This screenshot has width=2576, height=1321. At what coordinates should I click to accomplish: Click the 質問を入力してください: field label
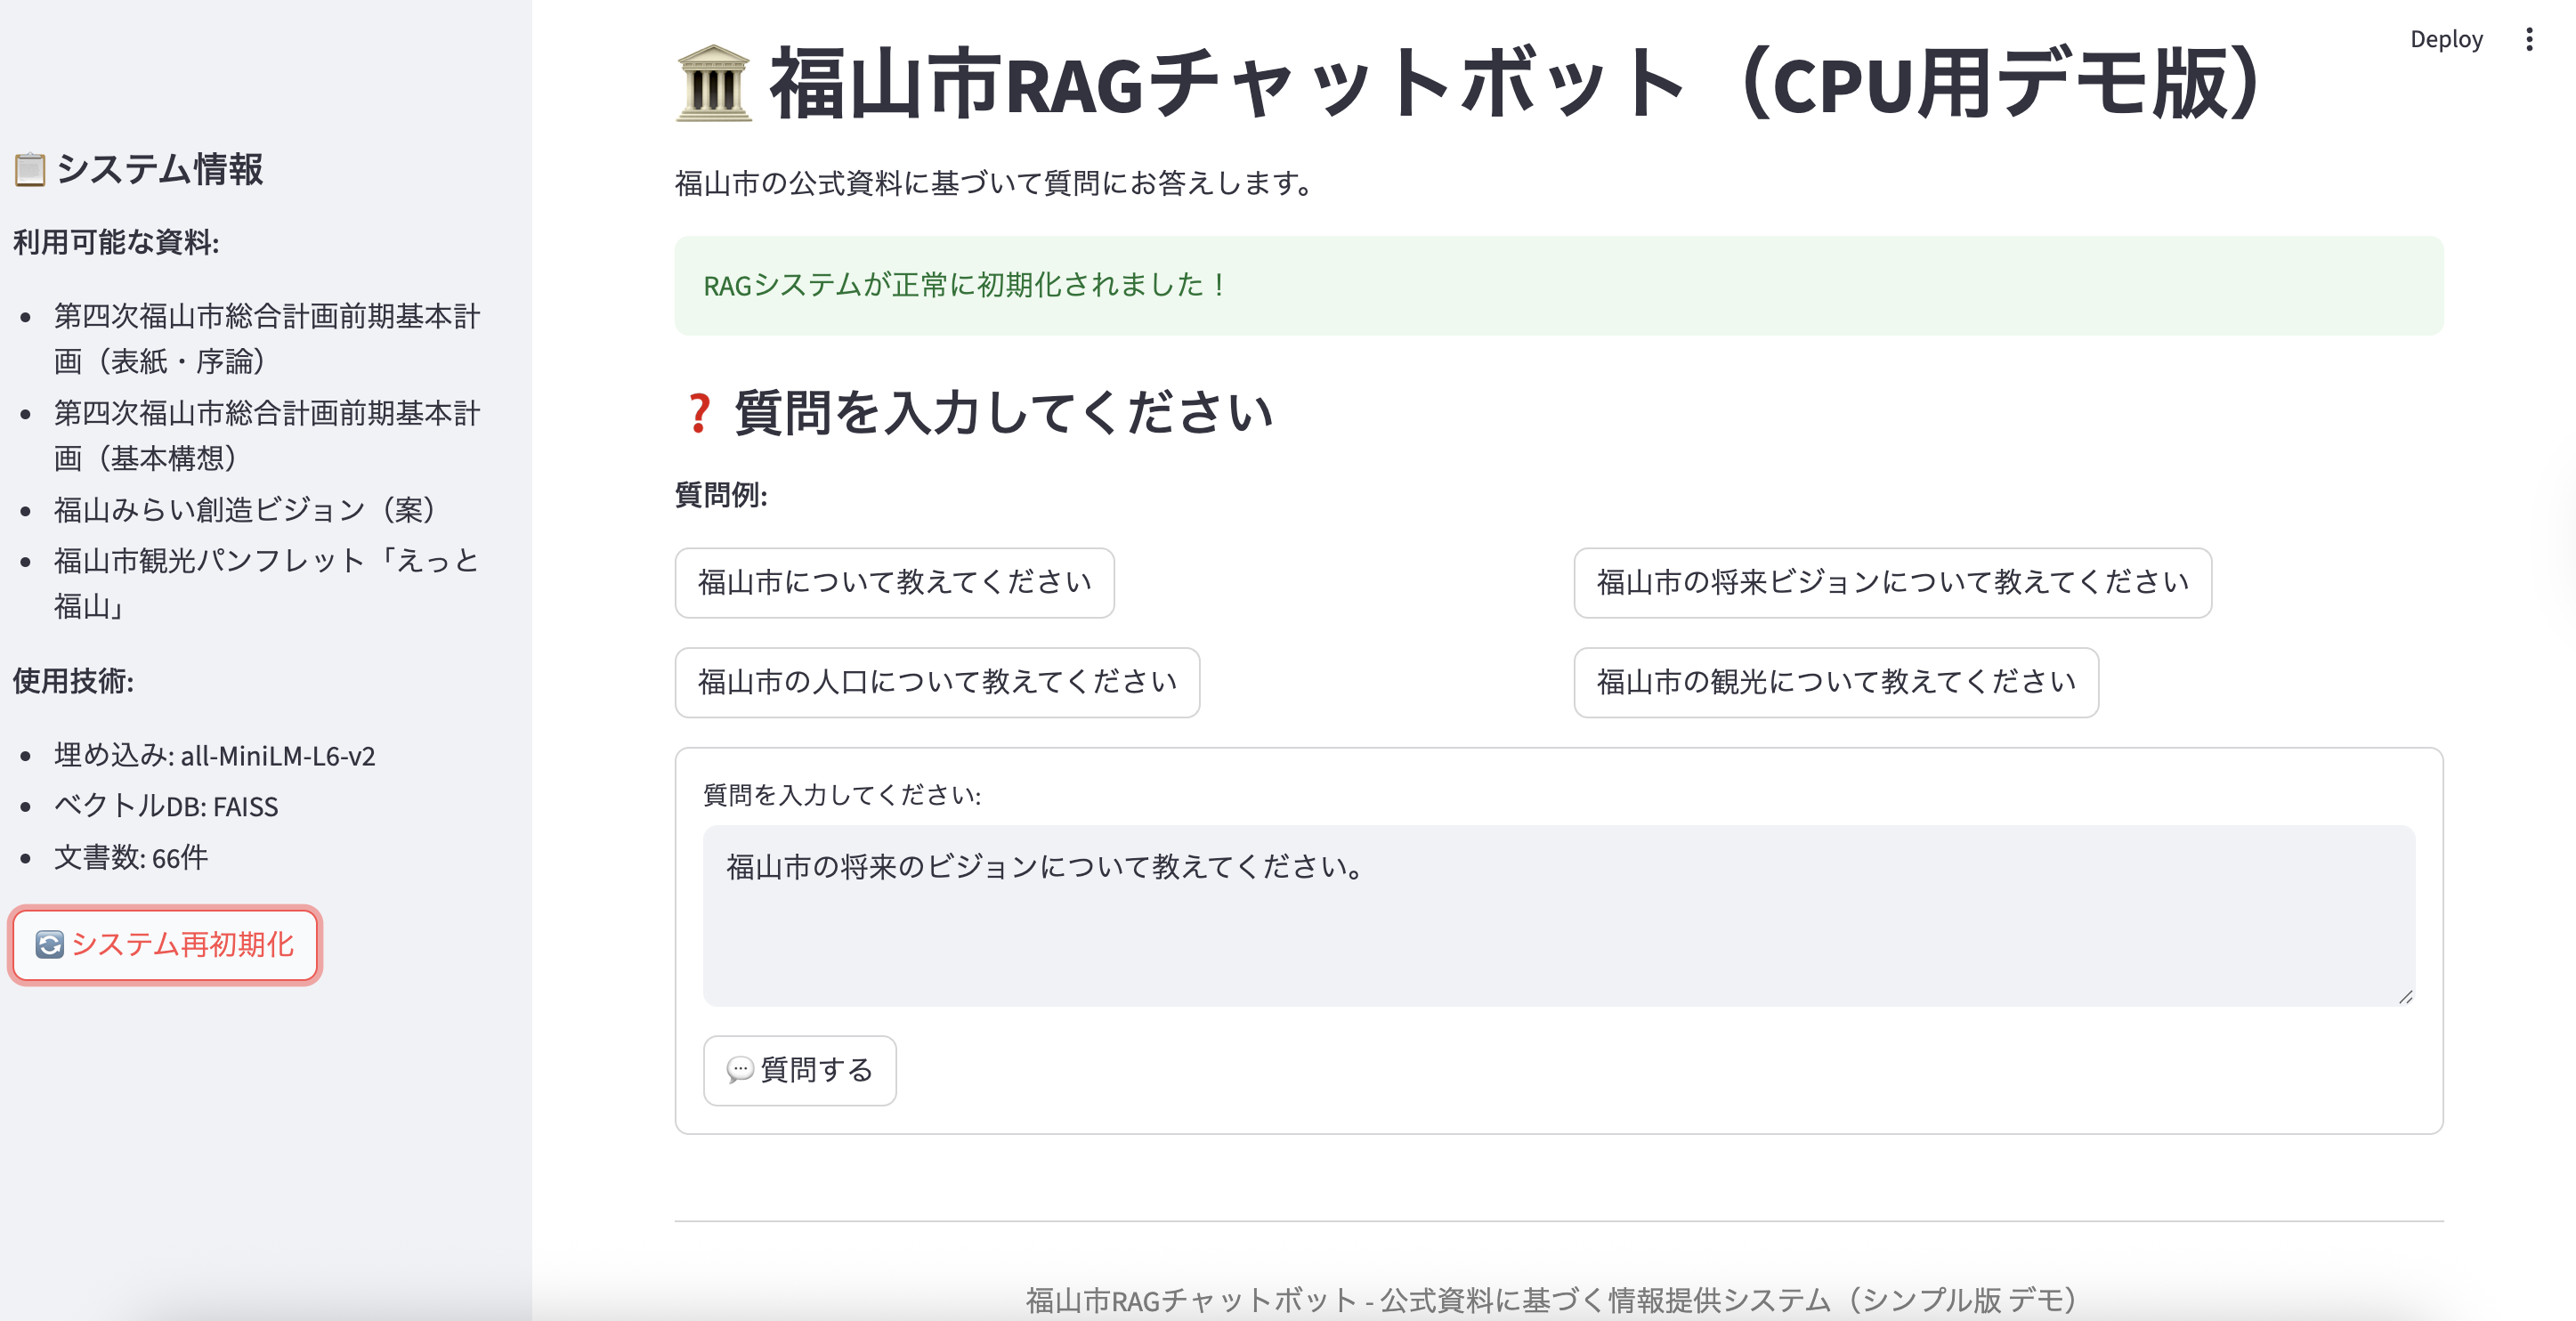(842, 795)
